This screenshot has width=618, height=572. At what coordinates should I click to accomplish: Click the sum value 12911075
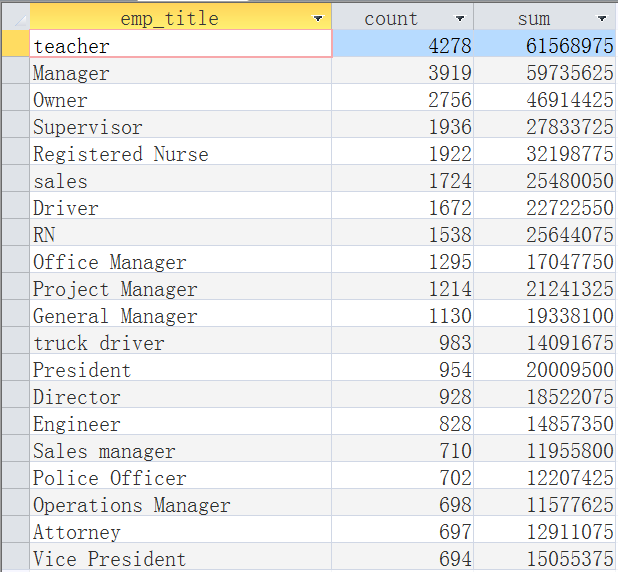[570, 532]
